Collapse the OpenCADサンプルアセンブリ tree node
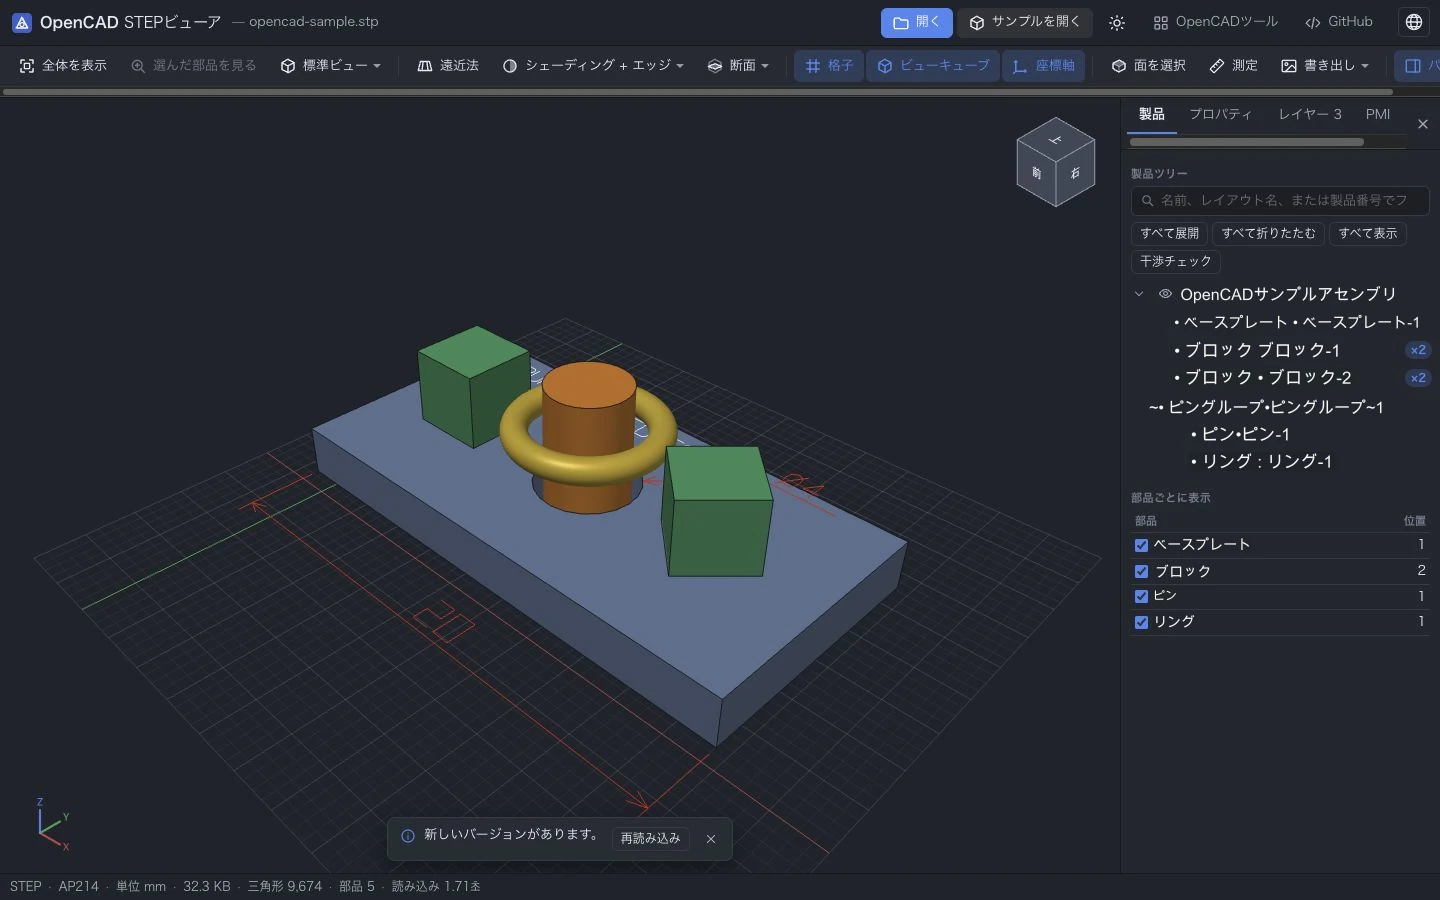Image resolution: width=1440 pixels, height=900 pixels. click(1139, 294)
